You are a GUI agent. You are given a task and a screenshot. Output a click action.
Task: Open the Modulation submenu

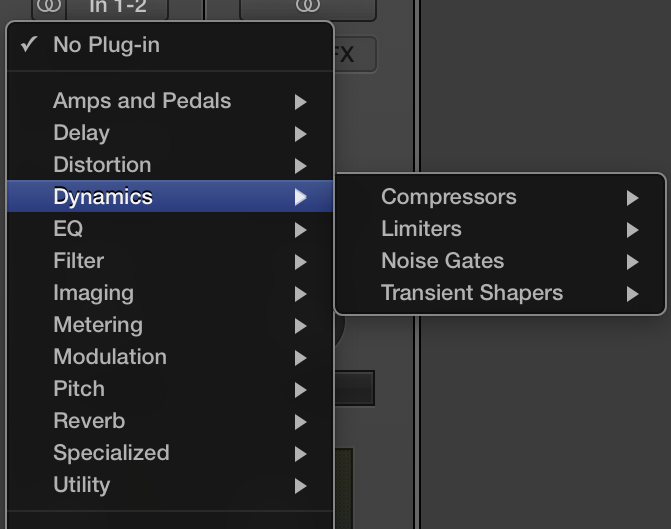point(110,357)
